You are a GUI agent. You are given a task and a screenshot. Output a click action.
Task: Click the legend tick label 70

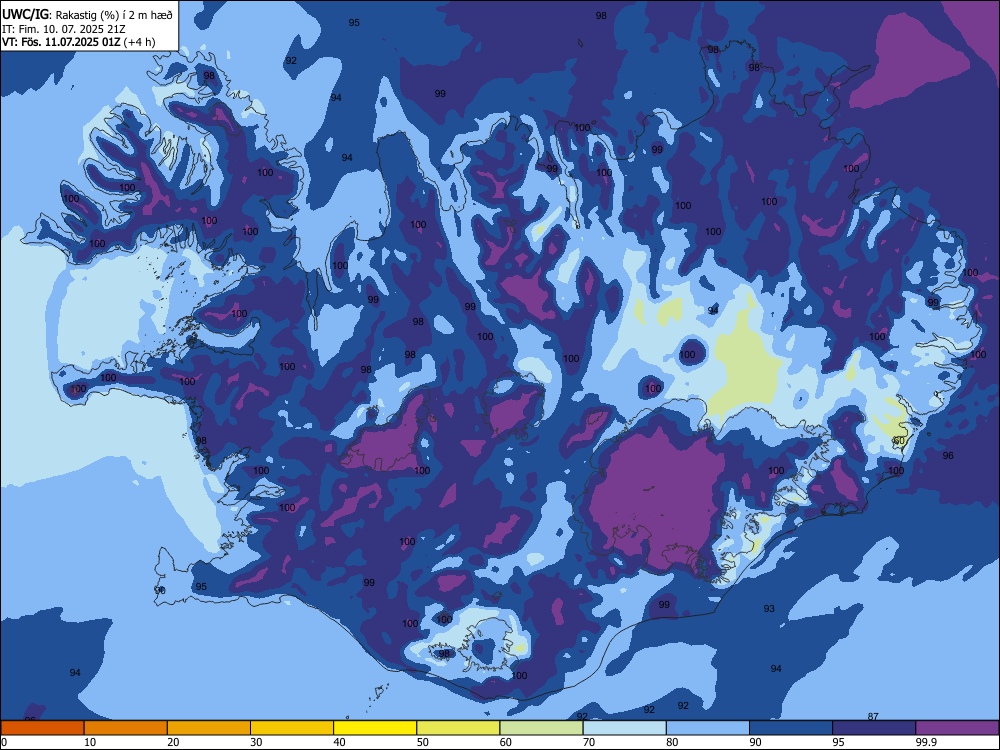click(589, 742)
